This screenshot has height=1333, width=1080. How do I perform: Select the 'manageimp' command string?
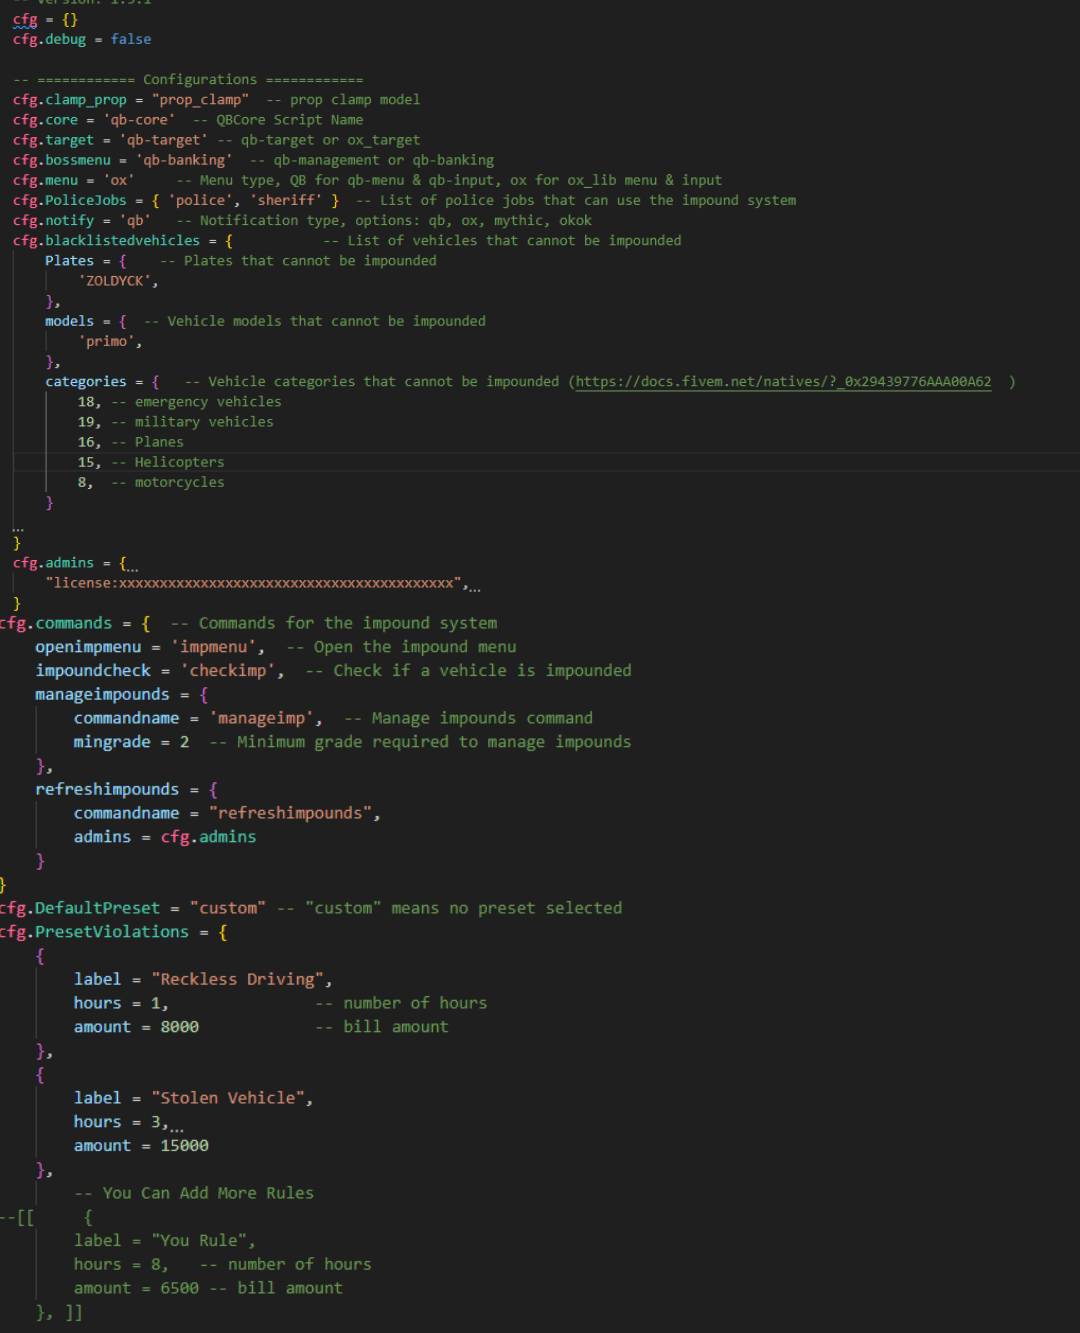[x=262, y=718]
